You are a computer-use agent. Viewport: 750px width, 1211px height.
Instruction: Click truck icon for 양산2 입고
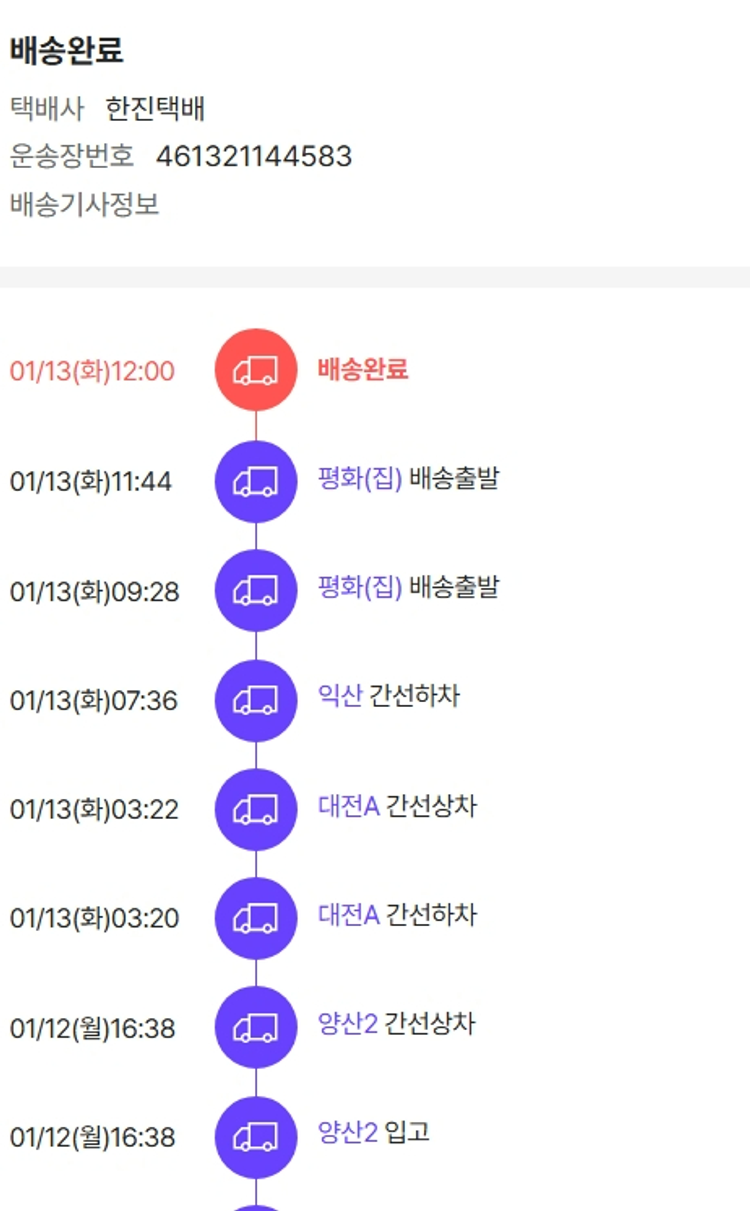pos(256,1137)
